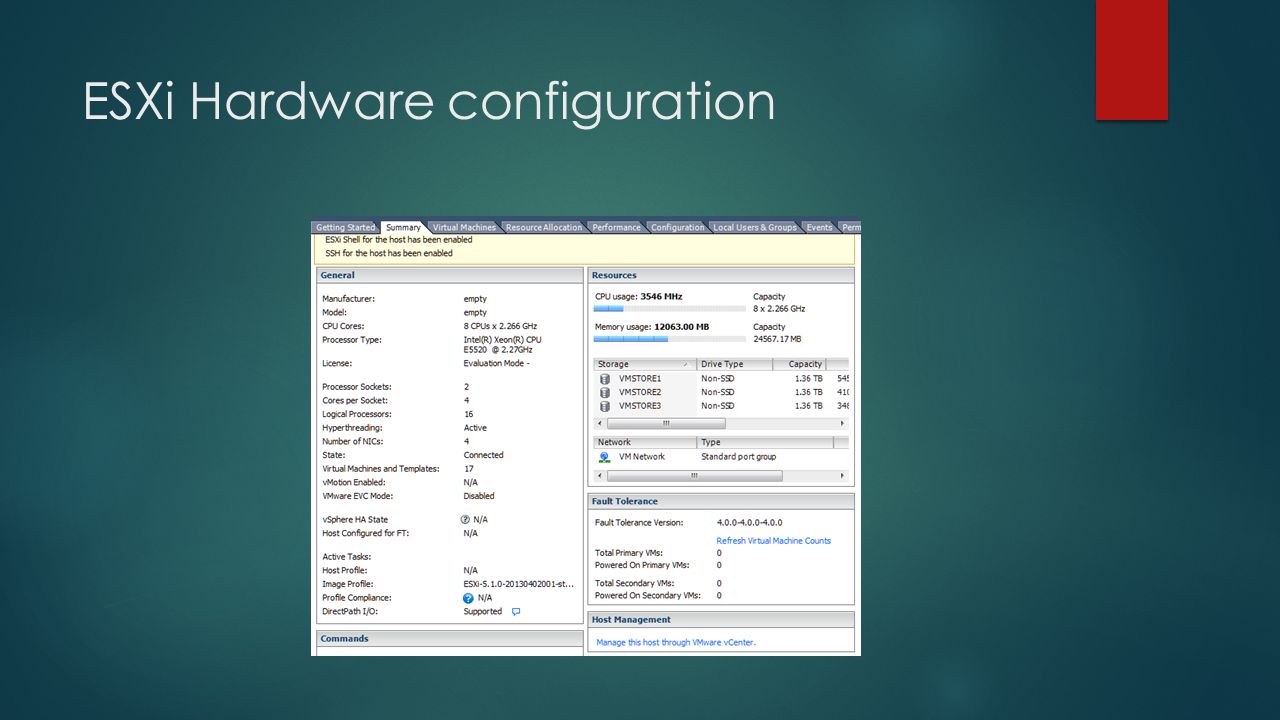1280x720 pixels.
Task: Open the Resource Allocation tab
Action: point(543,227)
